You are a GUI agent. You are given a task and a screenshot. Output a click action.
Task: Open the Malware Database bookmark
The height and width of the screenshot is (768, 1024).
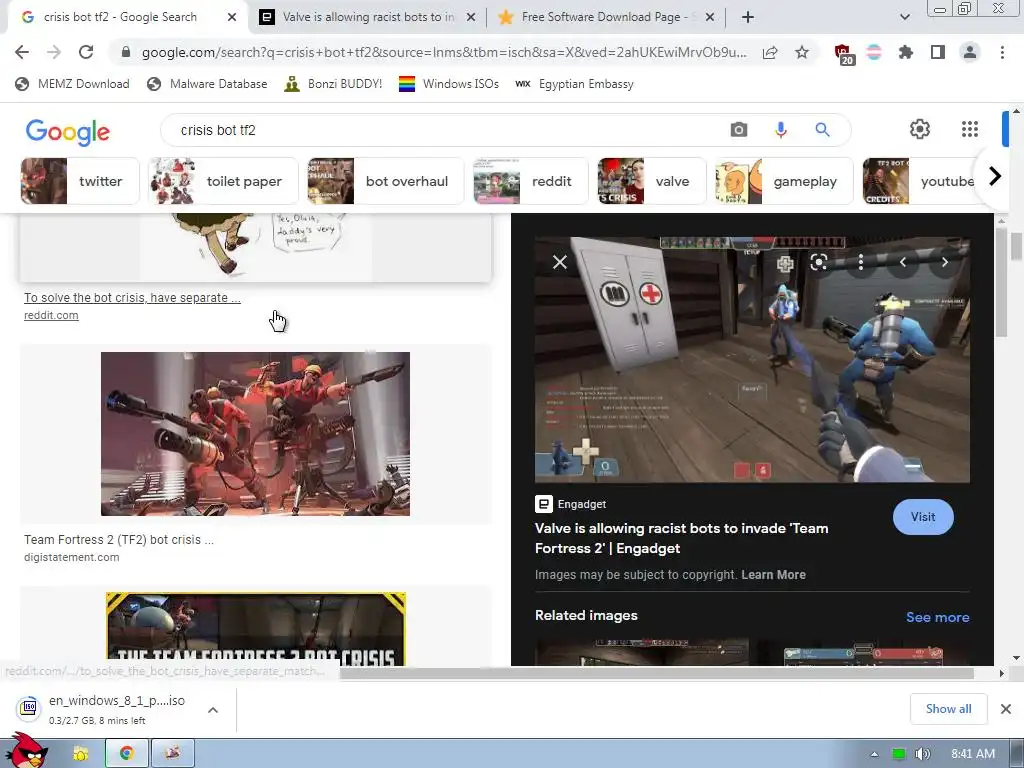click(208, 84)
